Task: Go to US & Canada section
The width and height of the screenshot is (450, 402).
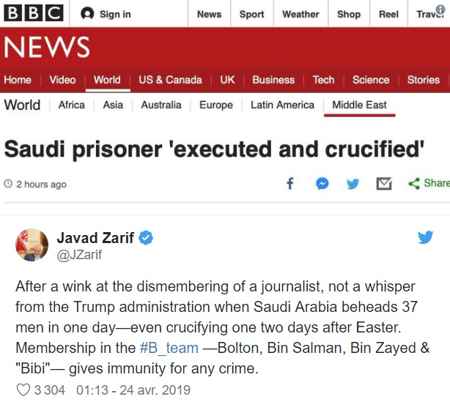Action: 170,80
